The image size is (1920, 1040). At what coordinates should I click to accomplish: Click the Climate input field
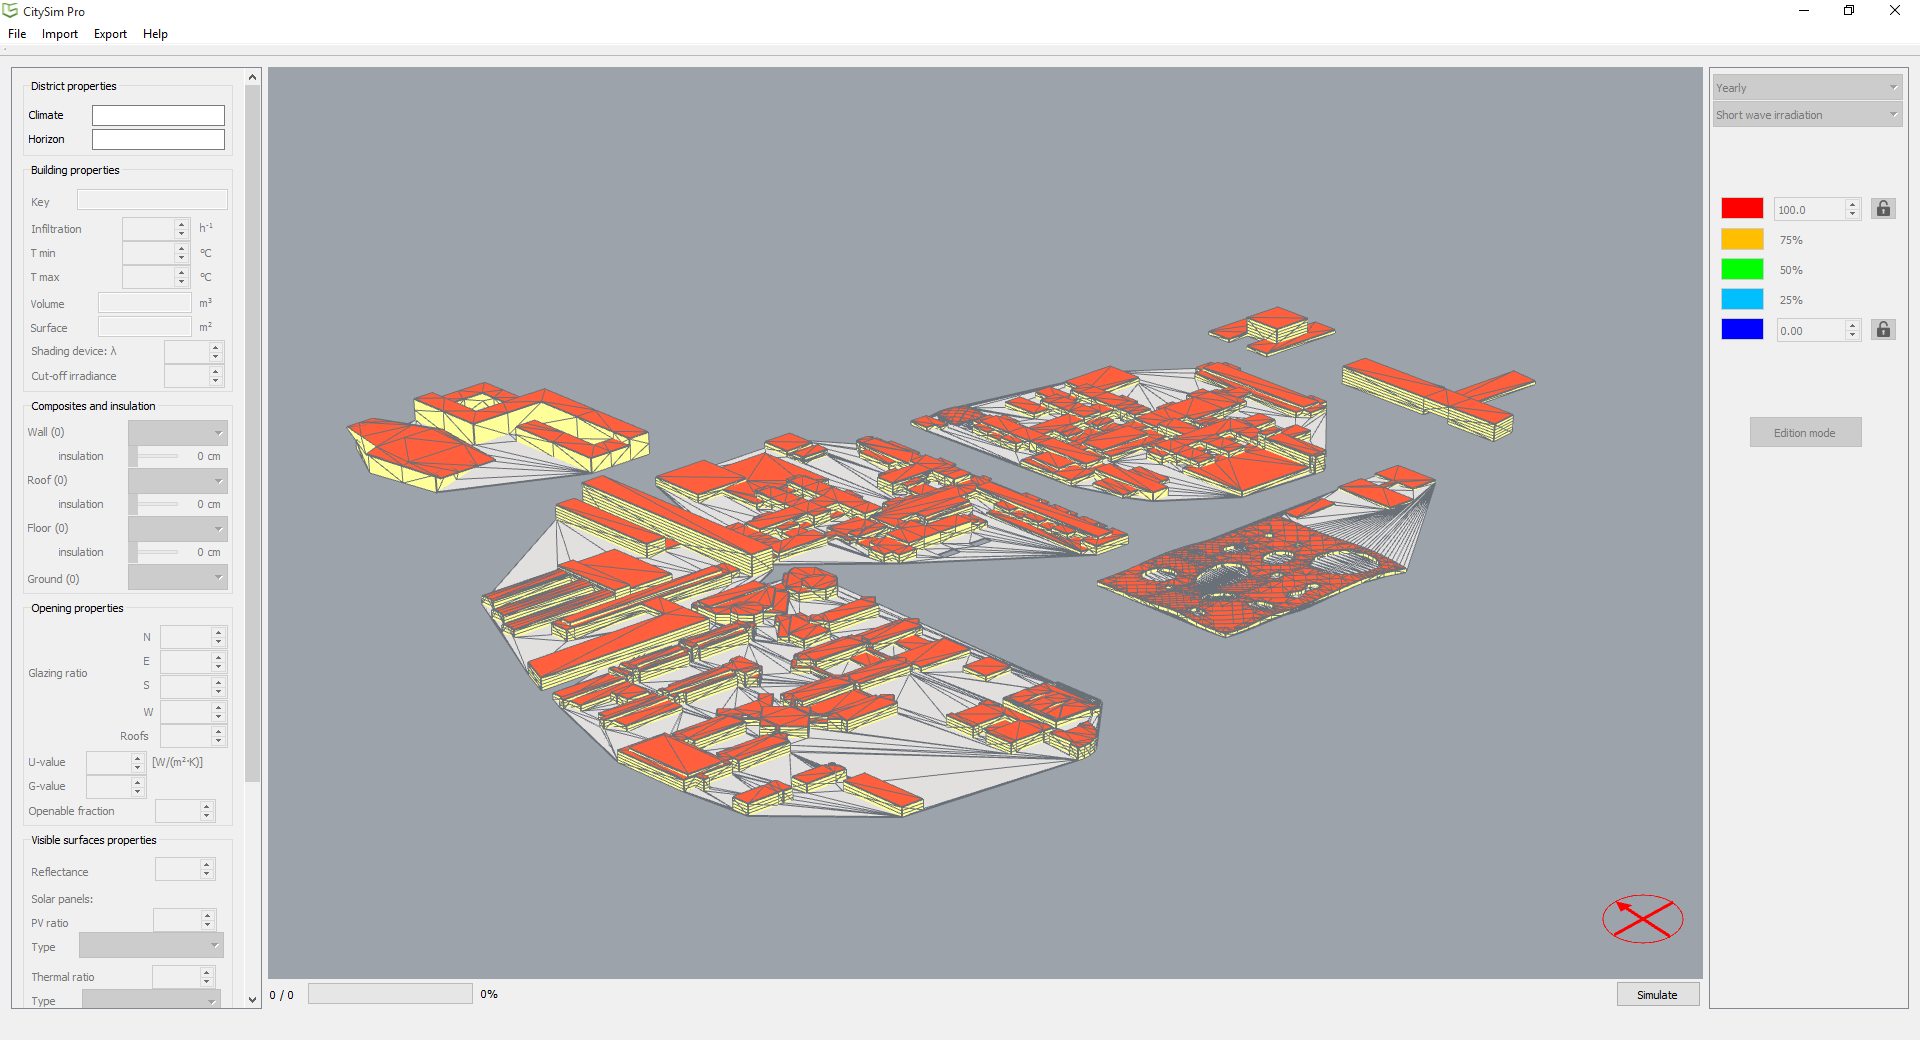pyautogui.click(x=158, y=116)
